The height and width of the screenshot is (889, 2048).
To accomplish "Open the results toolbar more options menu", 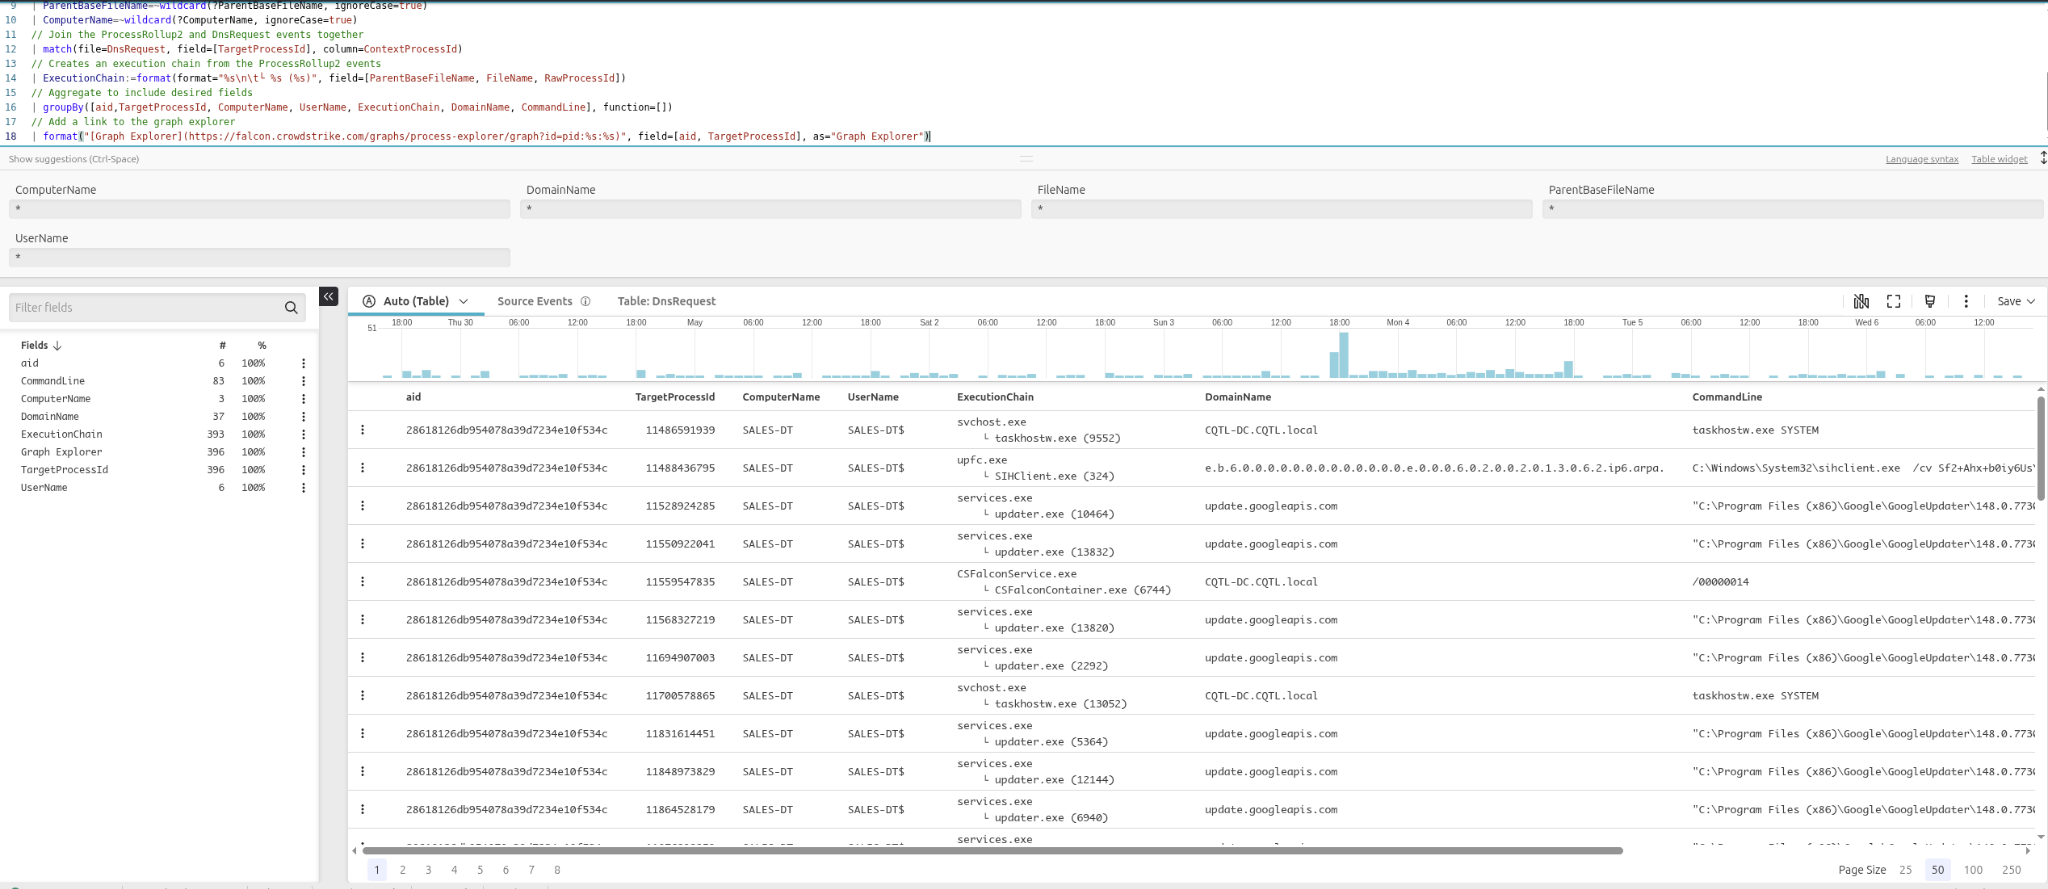I will [x=1966, y=301].
